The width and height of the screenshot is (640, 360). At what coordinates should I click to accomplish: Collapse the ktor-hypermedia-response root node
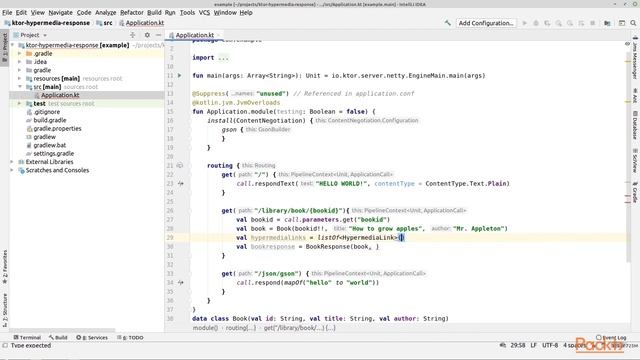(x=12, y=45)
